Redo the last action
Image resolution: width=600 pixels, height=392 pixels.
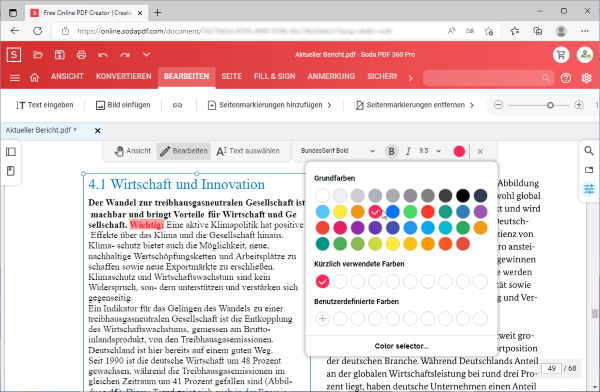[x=125, y=55]
